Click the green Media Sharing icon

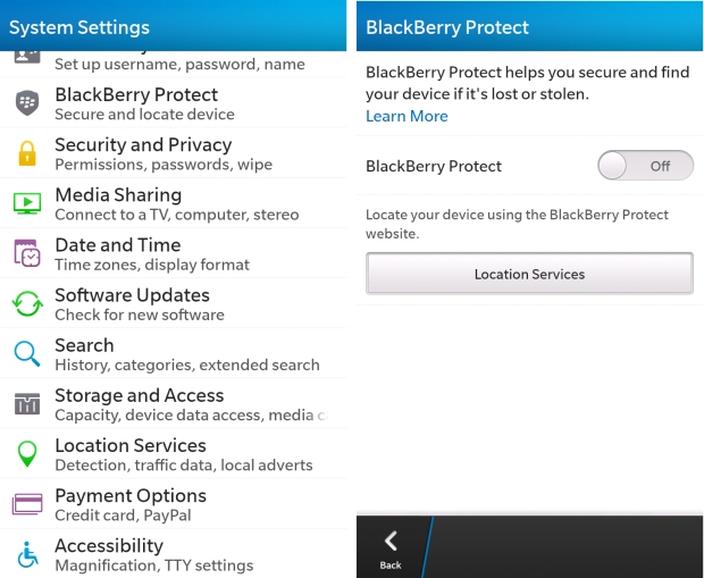[x=27, y=203]
